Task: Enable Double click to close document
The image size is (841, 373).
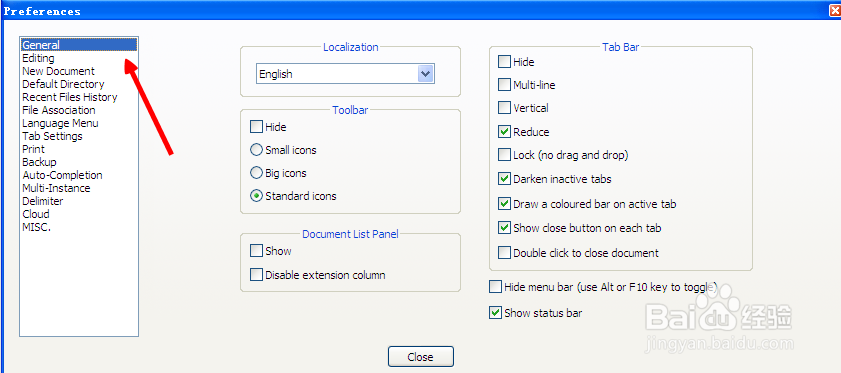Action: click(504, 253)
